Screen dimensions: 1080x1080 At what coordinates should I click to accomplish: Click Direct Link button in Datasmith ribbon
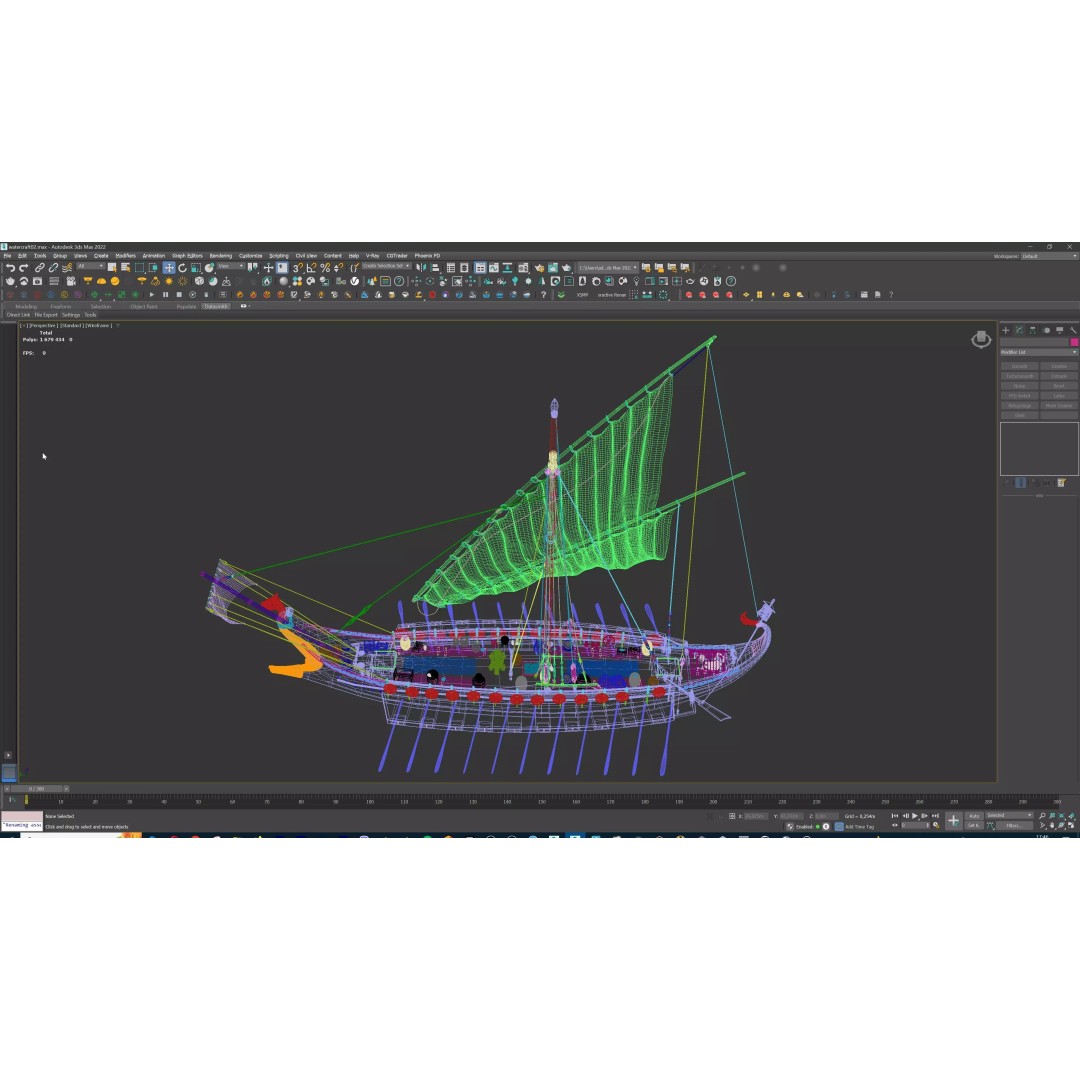19,315
